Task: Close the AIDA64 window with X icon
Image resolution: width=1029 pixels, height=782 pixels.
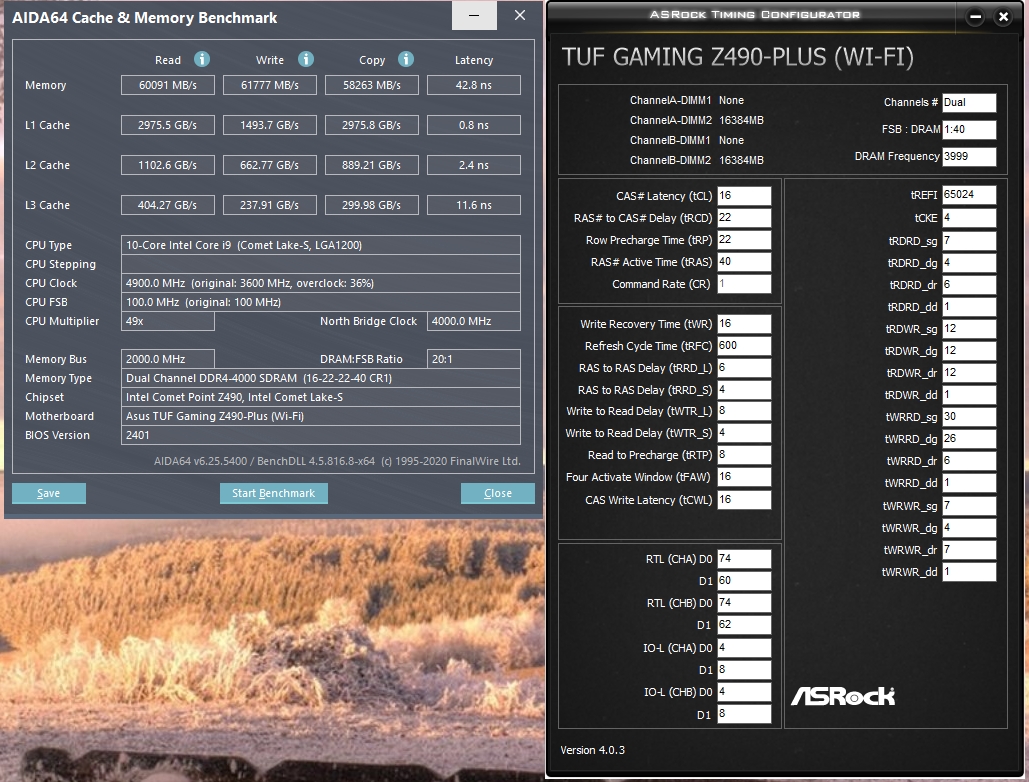Action: (x=520, y=16)
